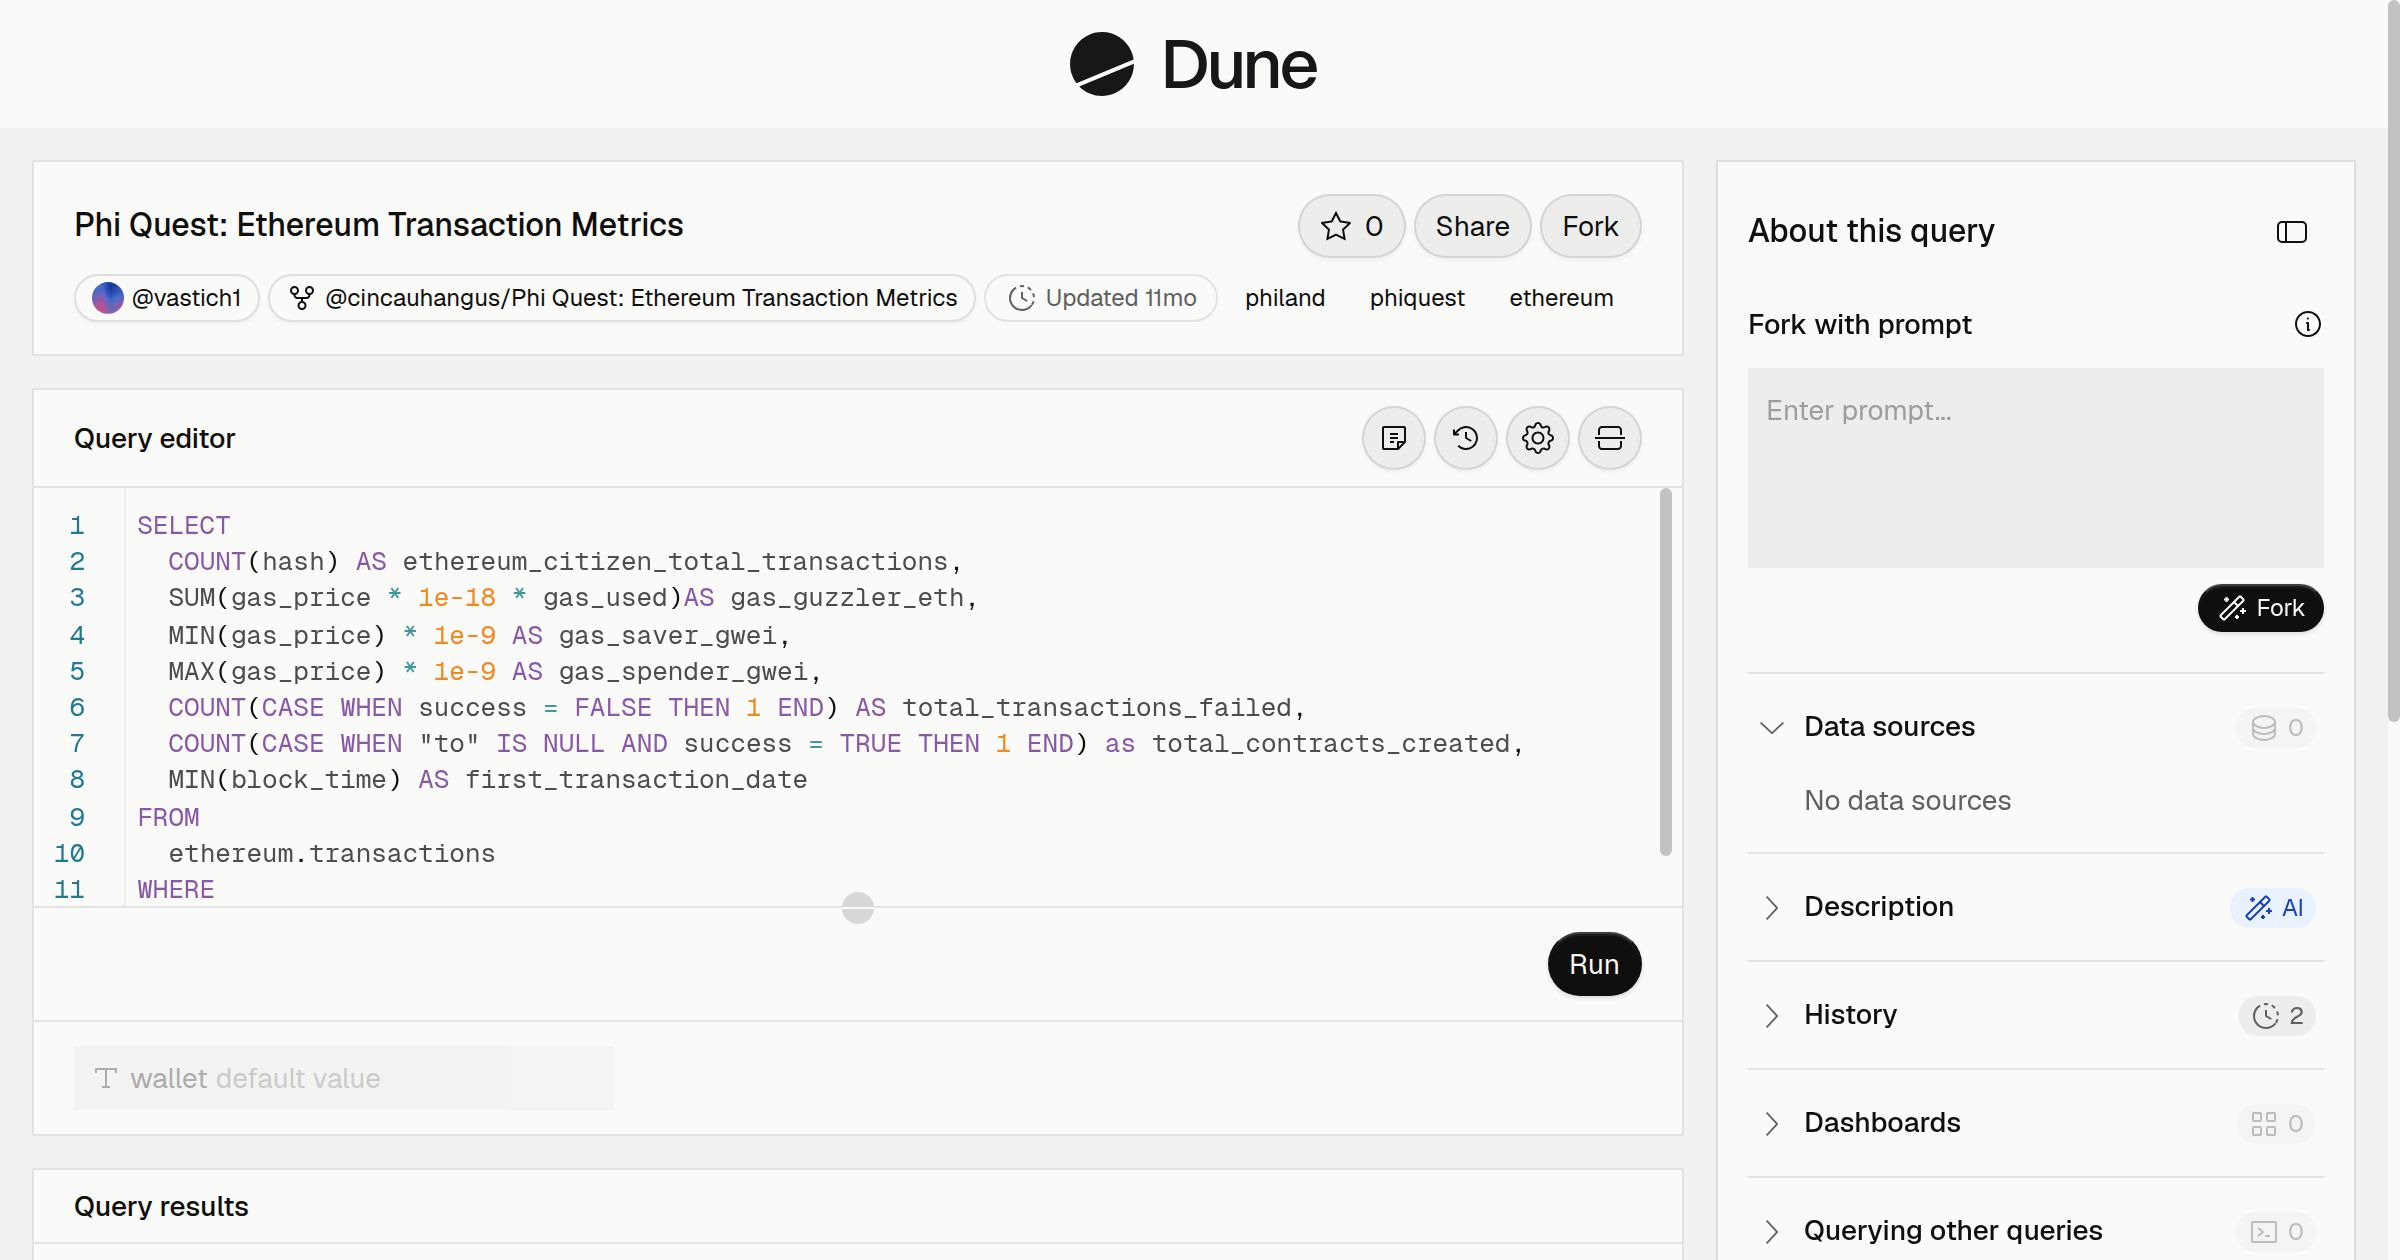The width and height of the screenshot is (2400, 1260).
Task: Click the Share button
Action: (x=1472, y=226)
